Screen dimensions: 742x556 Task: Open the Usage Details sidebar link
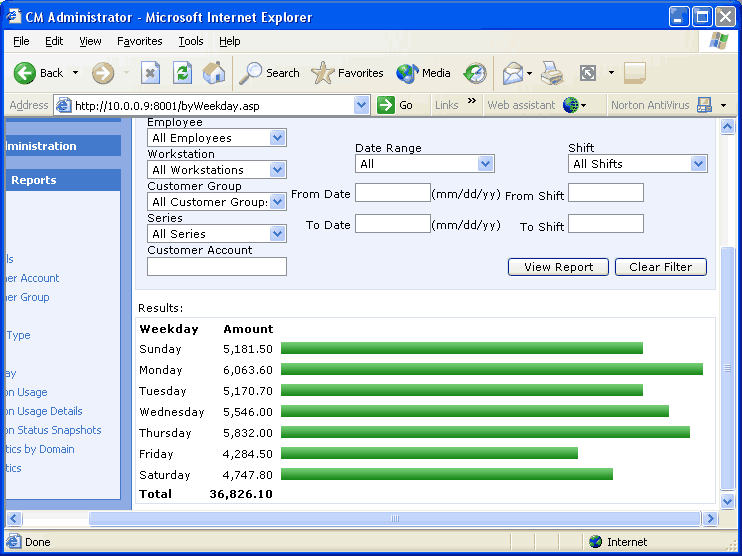tap(44, 411)
